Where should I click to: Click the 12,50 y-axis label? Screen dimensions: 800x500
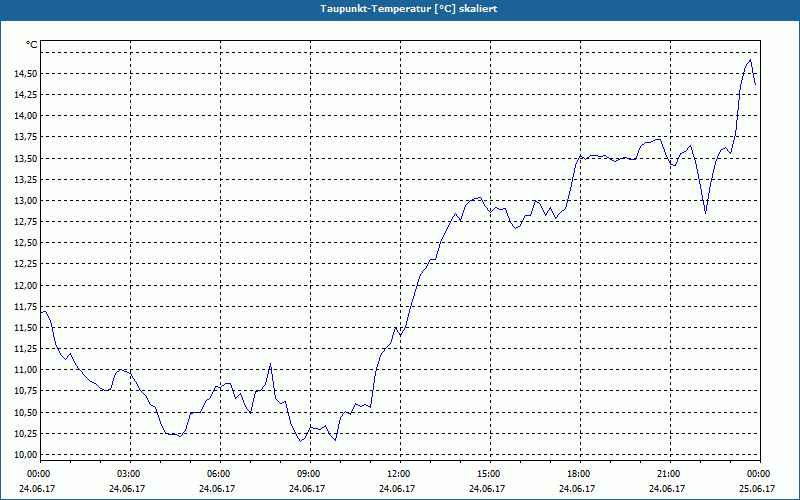click(26, 243)
